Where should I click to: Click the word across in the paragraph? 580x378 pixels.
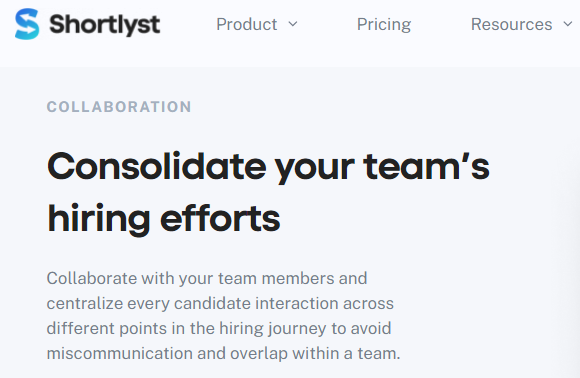click(368, 303)
